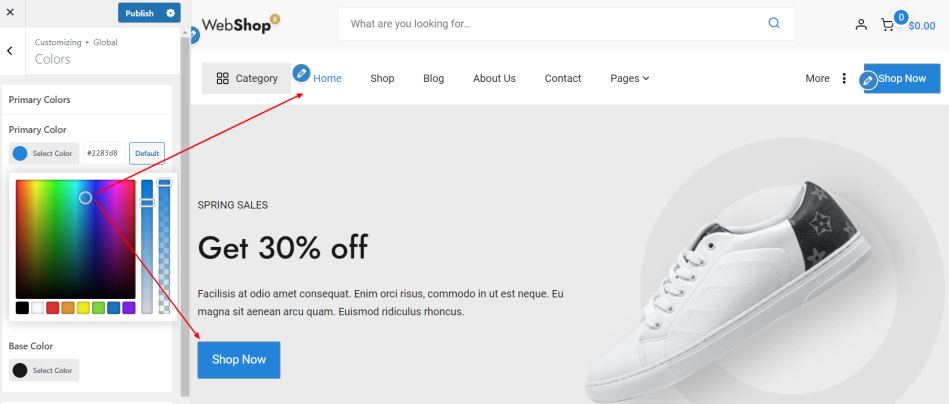The width and height of the screenshot is (949, 404).
Task: Click the search magnifier icon
Action: (774, 24)
